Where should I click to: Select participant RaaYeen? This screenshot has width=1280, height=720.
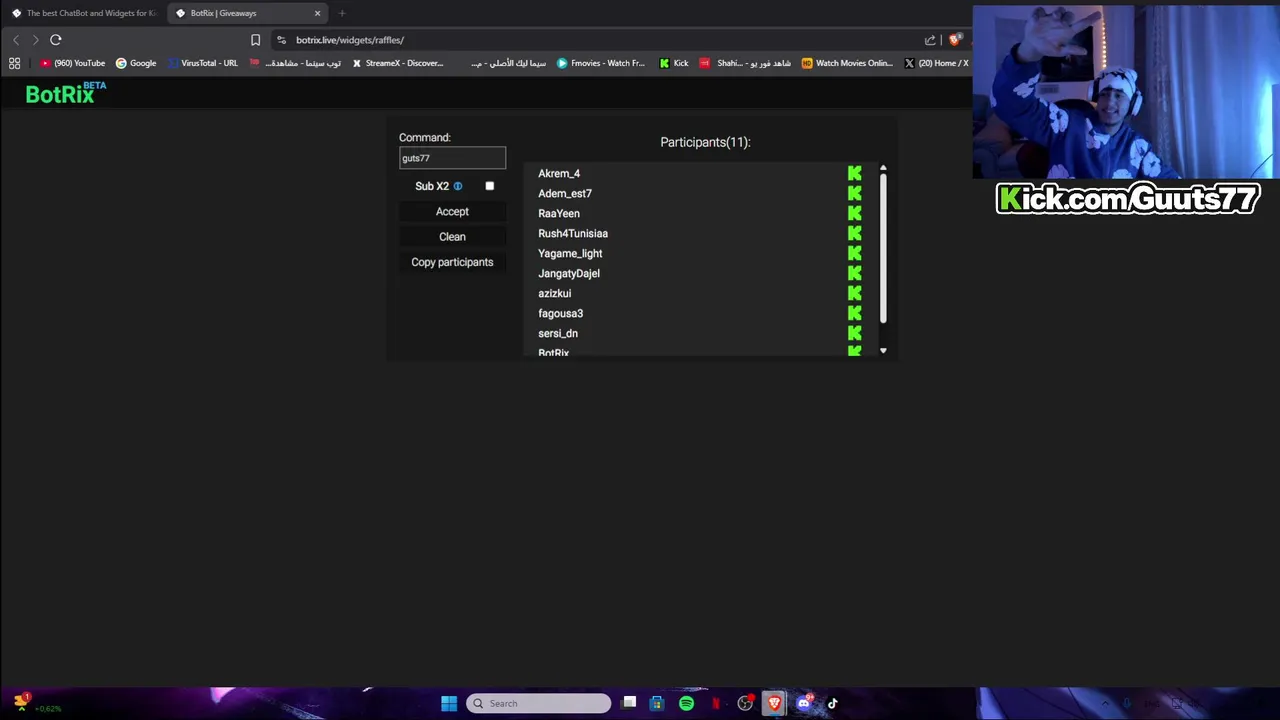click(559, 213)
